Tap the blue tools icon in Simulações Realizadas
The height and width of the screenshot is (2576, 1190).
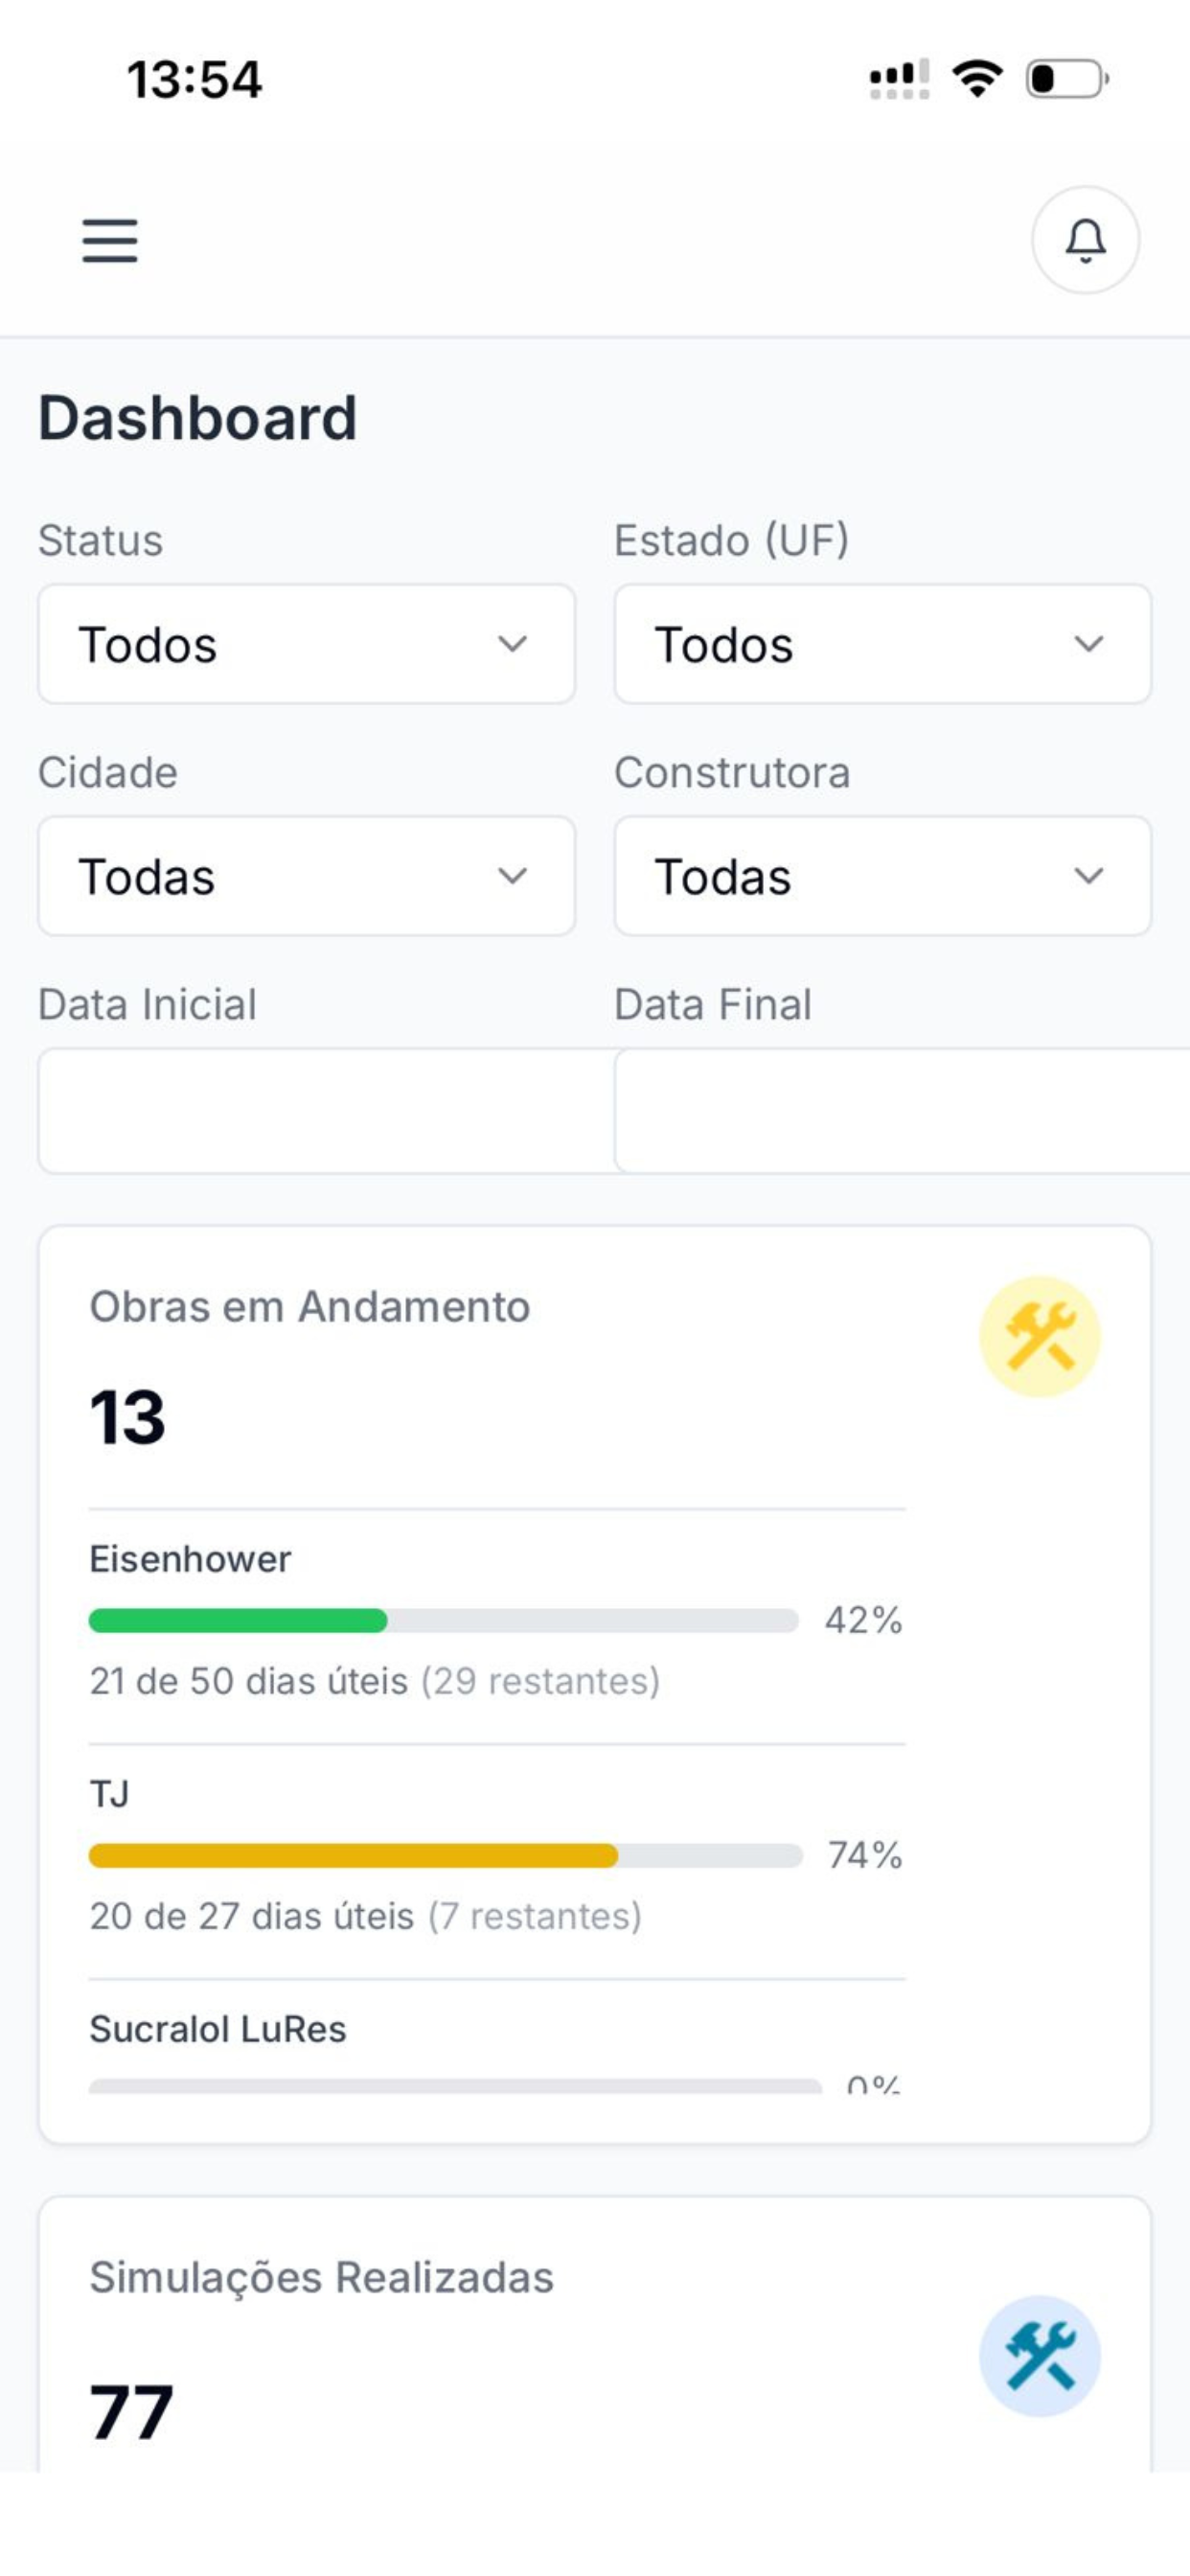pos(1040,2356)
